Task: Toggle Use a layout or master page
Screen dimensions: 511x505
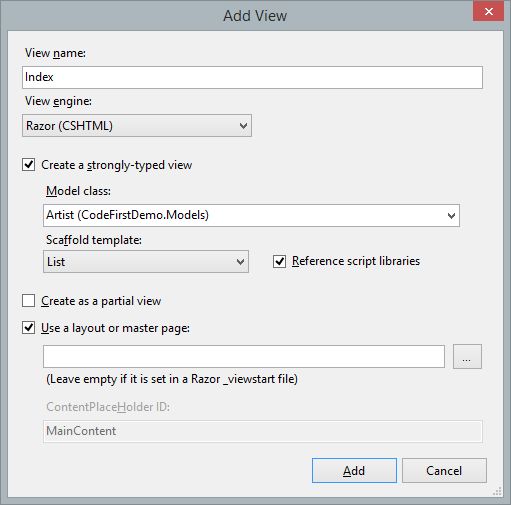Action: click(29, 328)
